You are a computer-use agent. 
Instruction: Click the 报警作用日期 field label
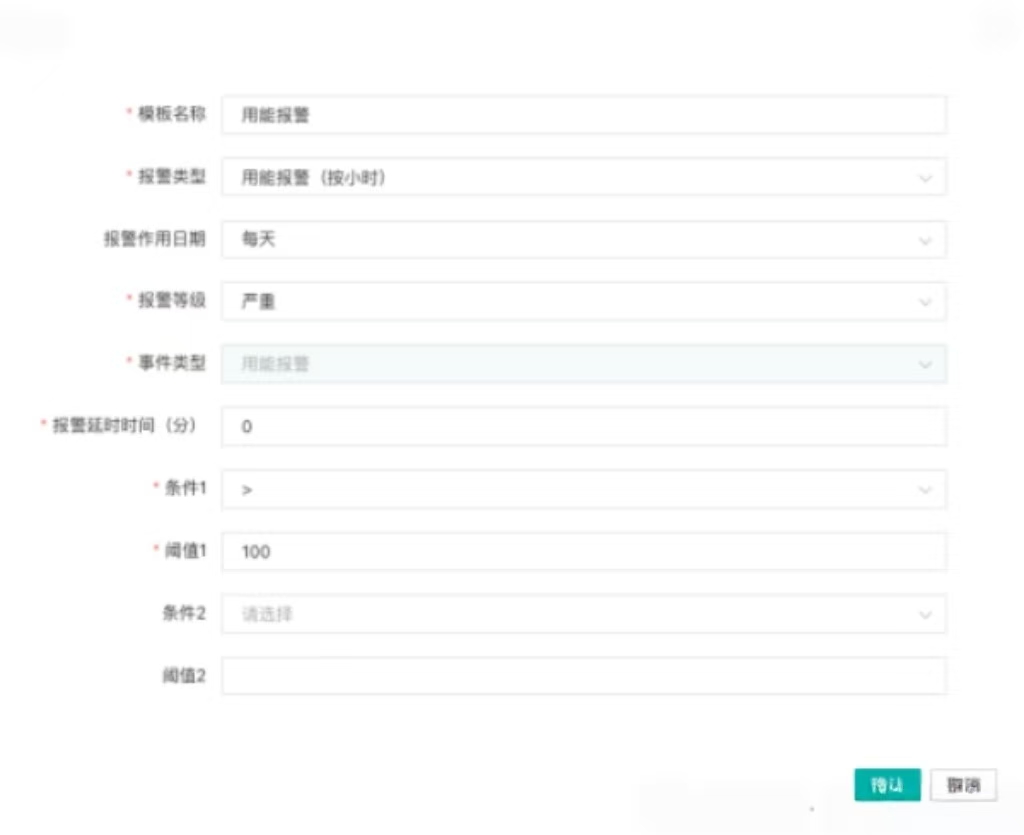pyautogui.click(x=154, y=239)
